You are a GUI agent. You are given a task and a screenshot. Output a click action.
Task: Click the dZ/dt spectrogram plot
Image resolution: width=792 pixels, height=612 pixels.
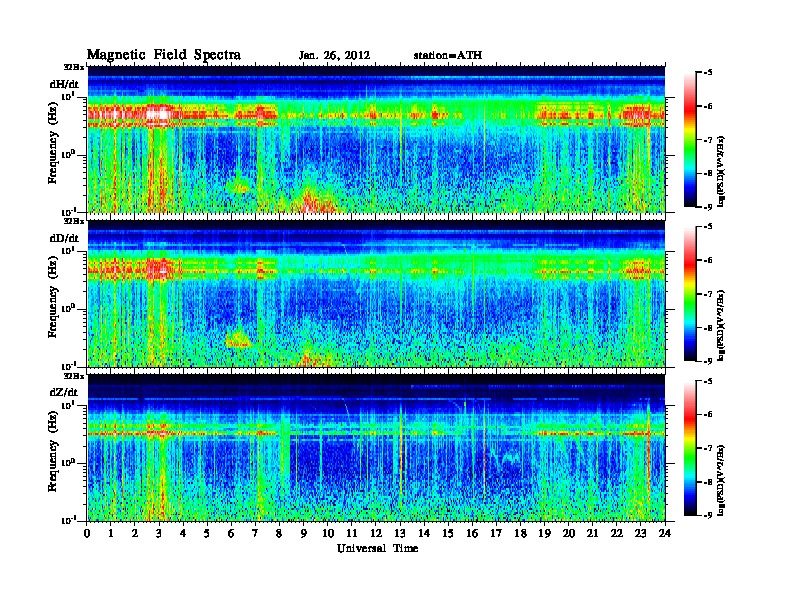pos(376,447)
